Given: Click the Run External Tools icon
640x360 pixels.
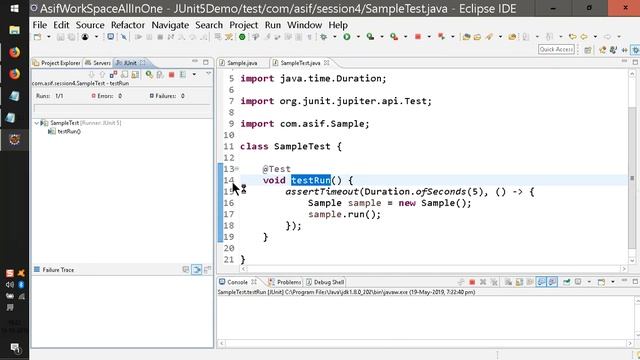Looking at the screenshot, I should [x=394, y=37].
